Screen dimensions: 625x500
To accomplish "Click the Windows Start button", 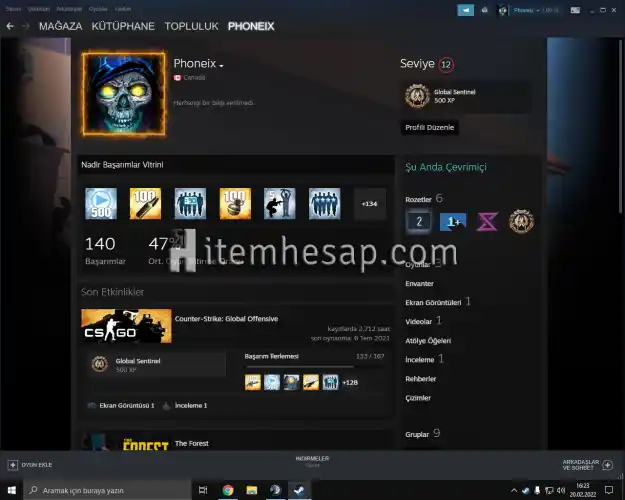I will (11, 490).
